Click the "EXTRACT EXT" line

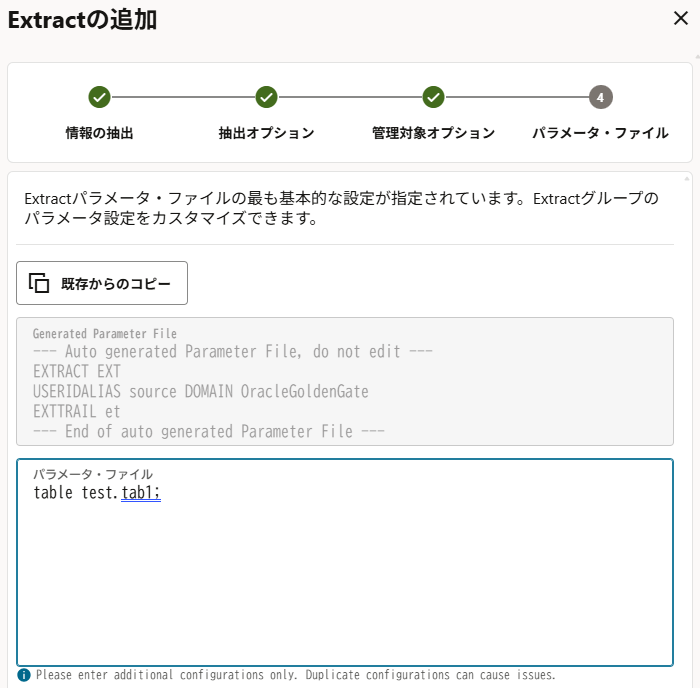[x=77, y=371]
